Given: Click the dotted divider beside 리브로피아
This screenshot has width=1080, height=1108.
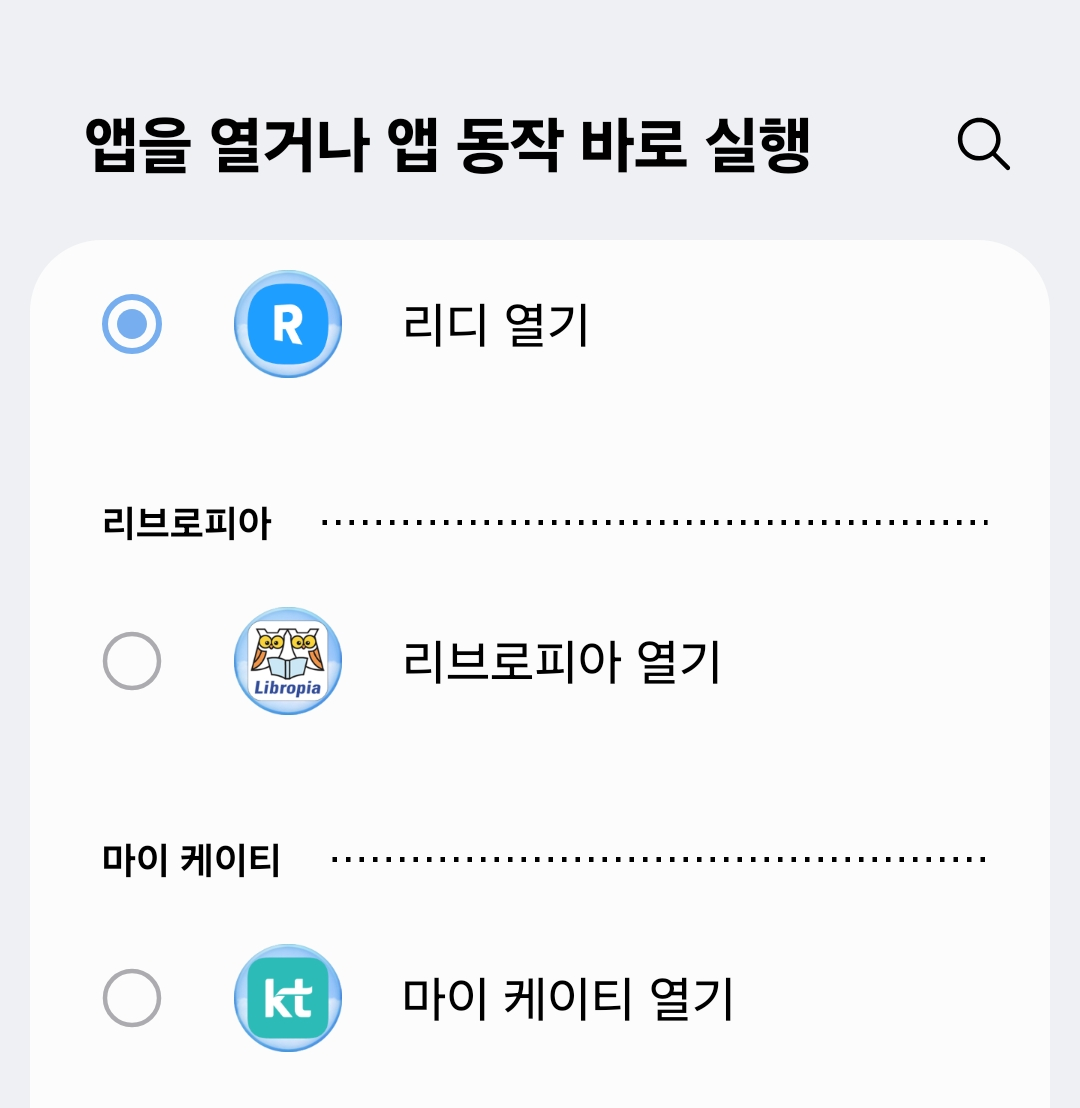Looking at the screenshot, I should pos(655,522).
